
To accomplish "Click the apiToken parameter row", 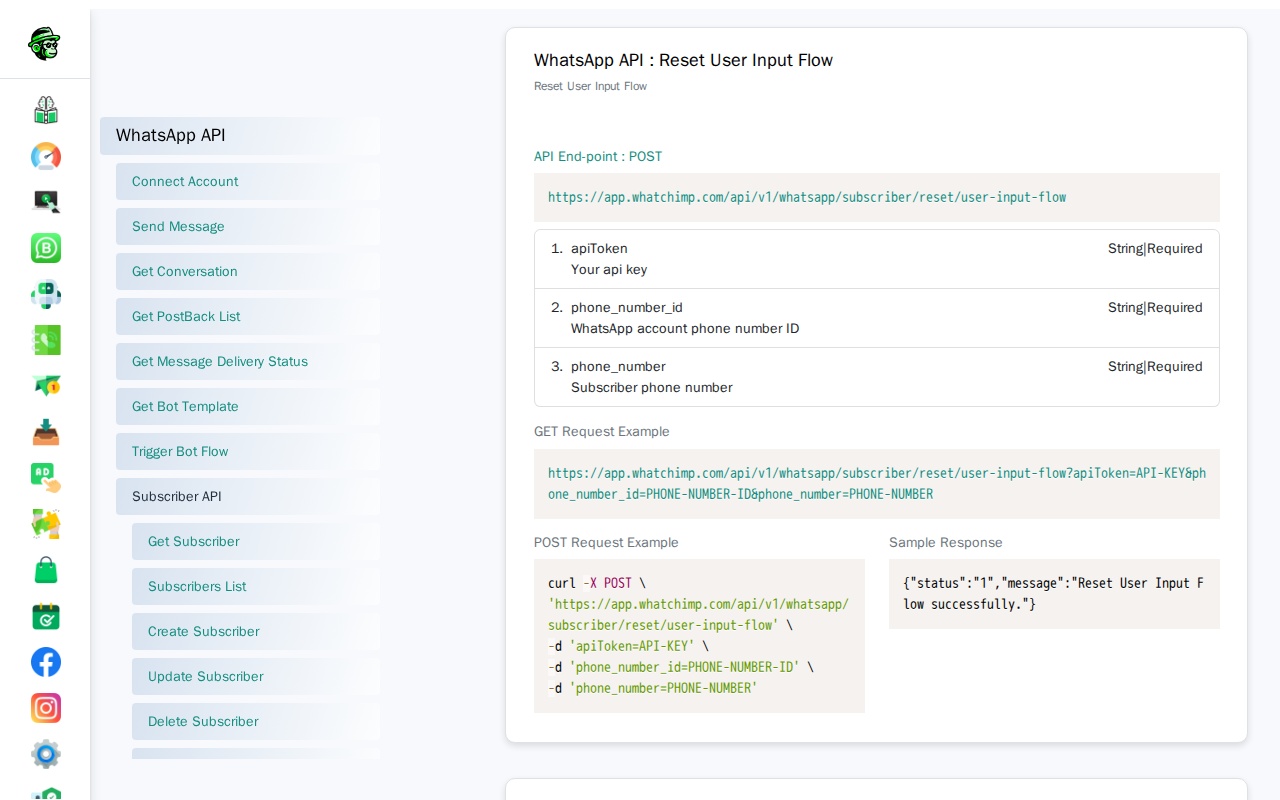I will pyautogui.click(x=877, y=259).
